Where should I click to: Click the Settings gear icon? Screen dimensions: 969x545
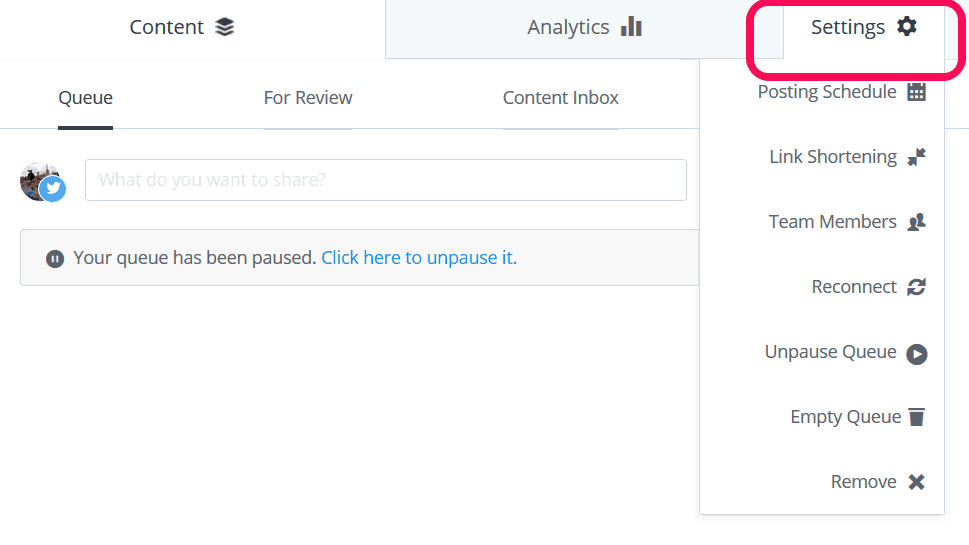[x=907, y=27]
